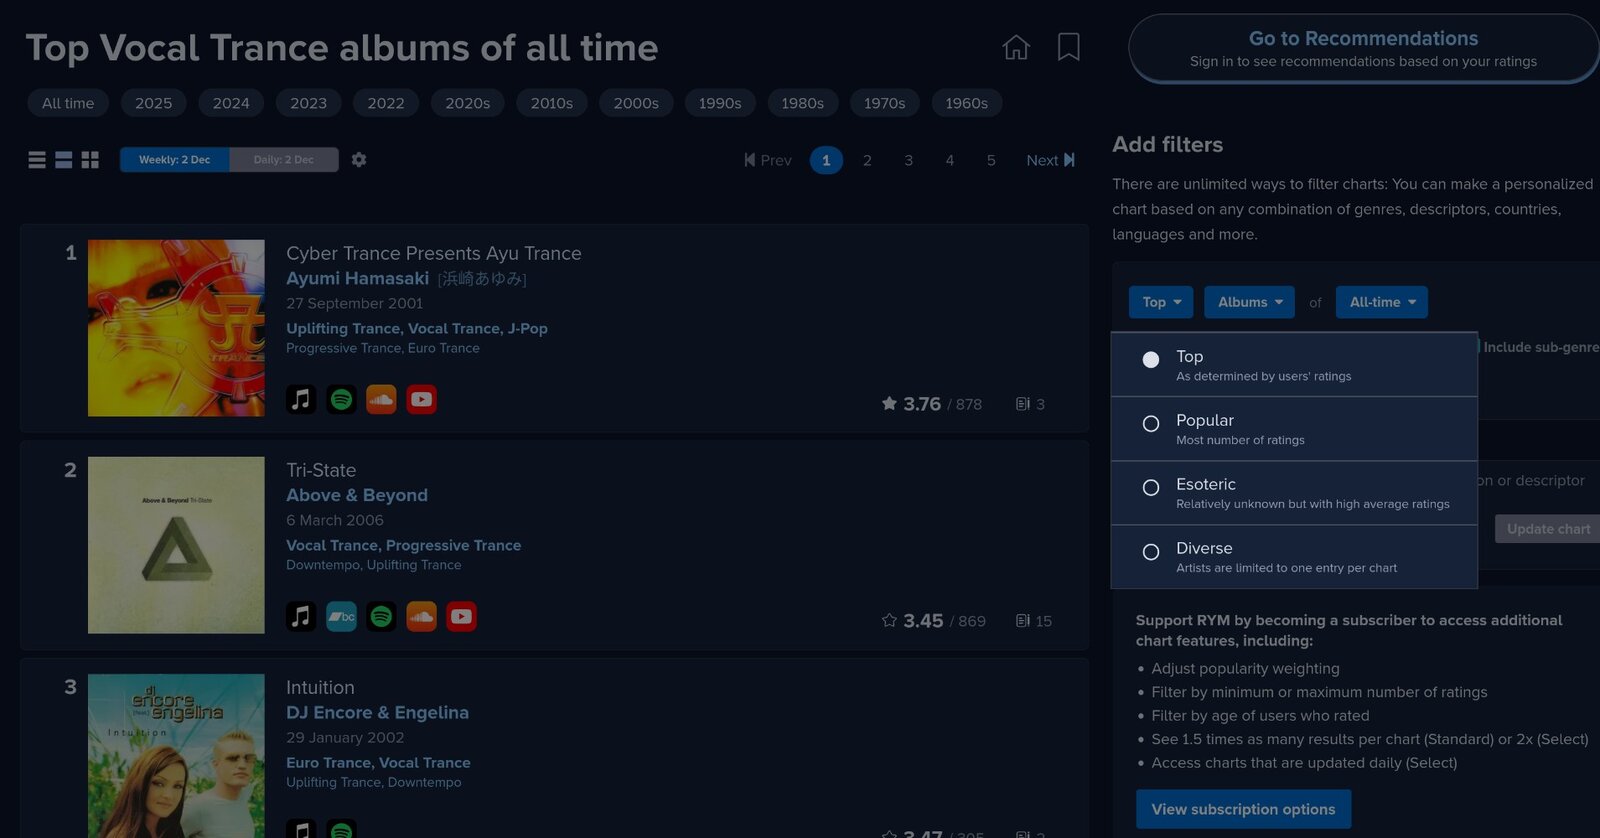
Task: Open Spotify link for Cyber Trance album
Action: click(x=341, y=400)
